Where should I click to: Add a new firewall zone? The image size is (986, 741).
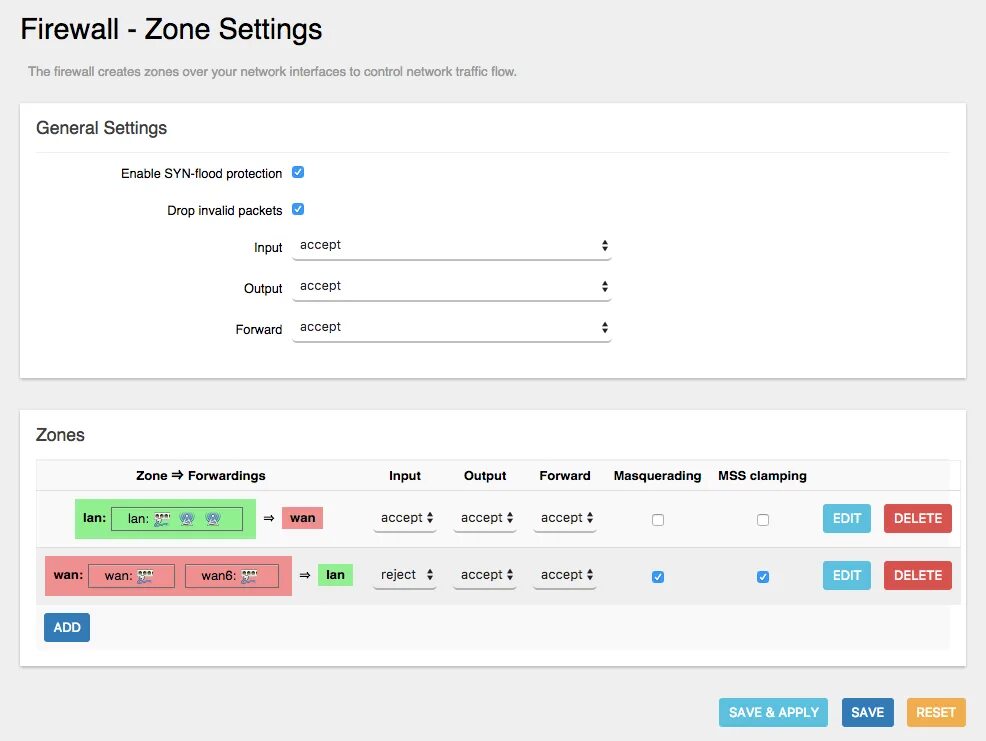(67, 627)
